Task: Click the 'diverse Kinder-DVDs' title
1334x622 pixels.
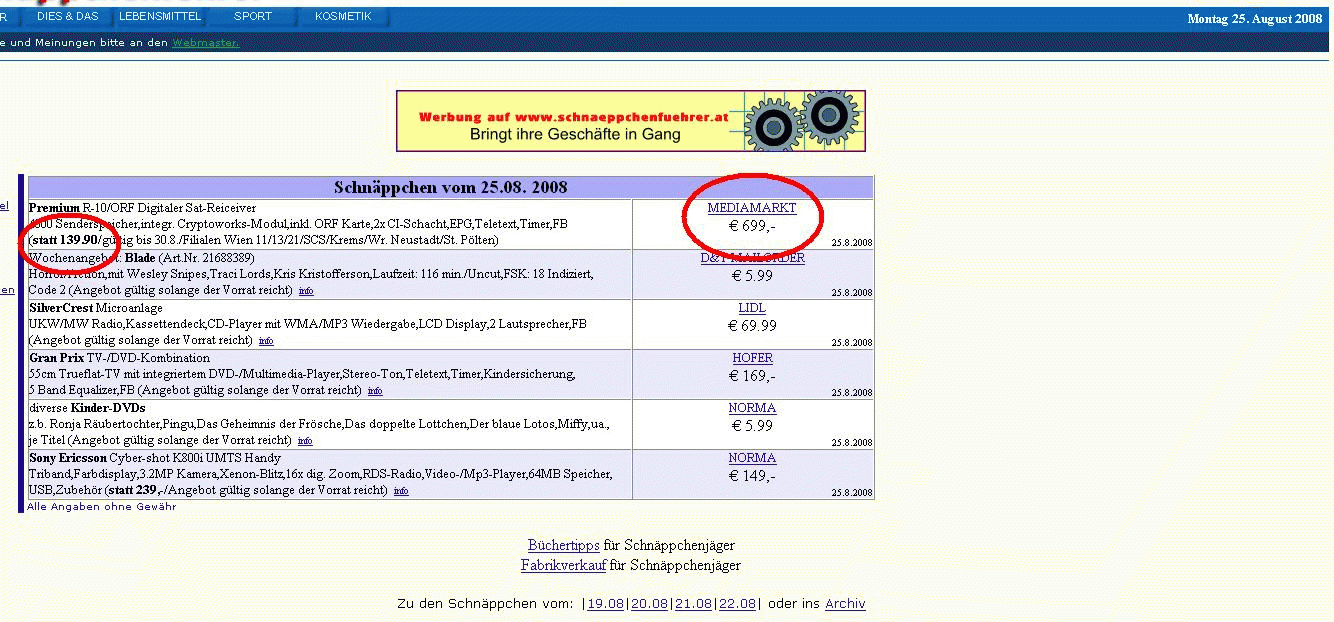Action: (87, 408)
